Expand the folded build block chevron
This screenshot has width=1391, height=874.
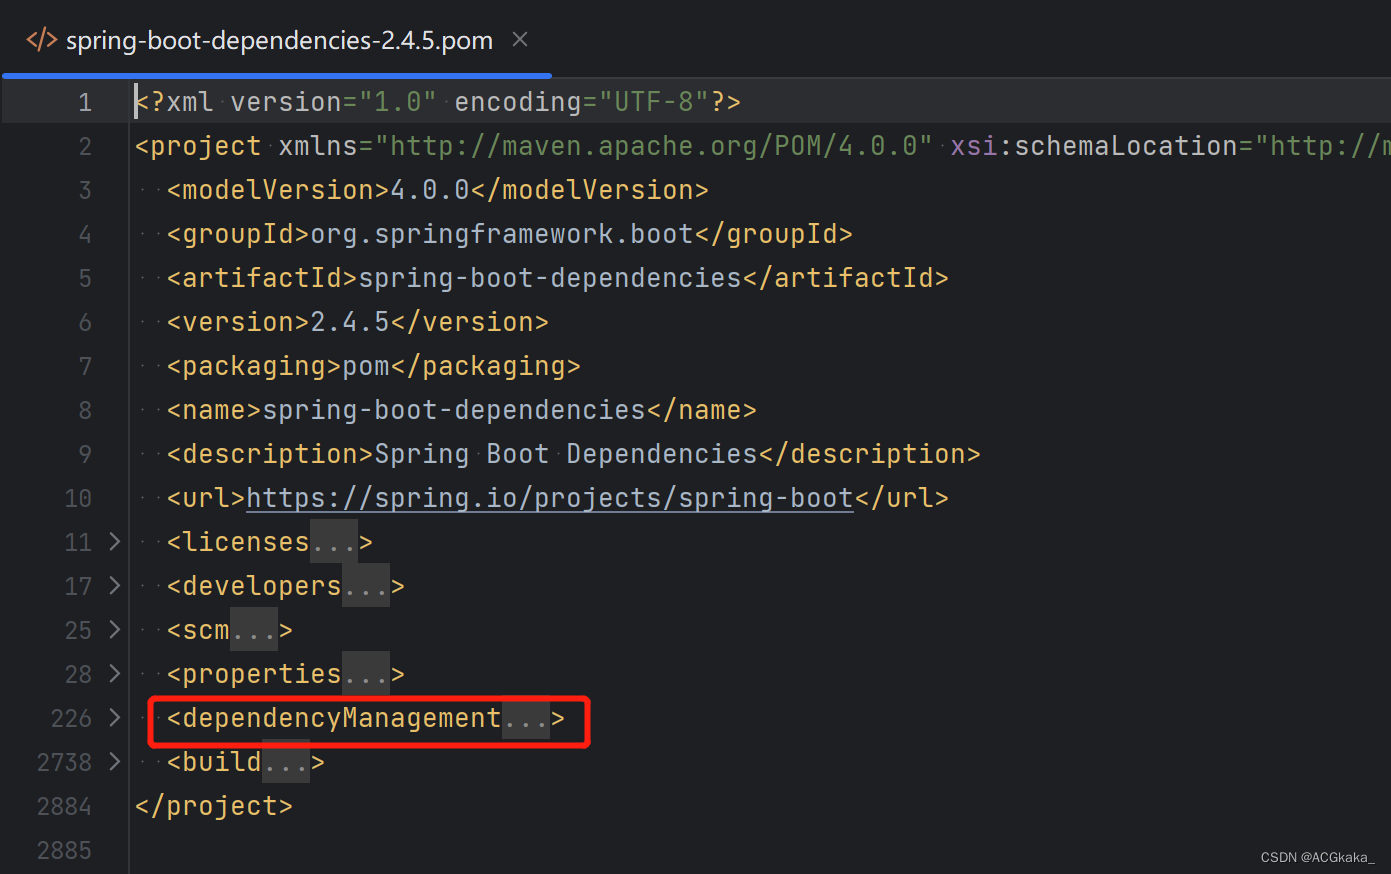pos(114,762)
